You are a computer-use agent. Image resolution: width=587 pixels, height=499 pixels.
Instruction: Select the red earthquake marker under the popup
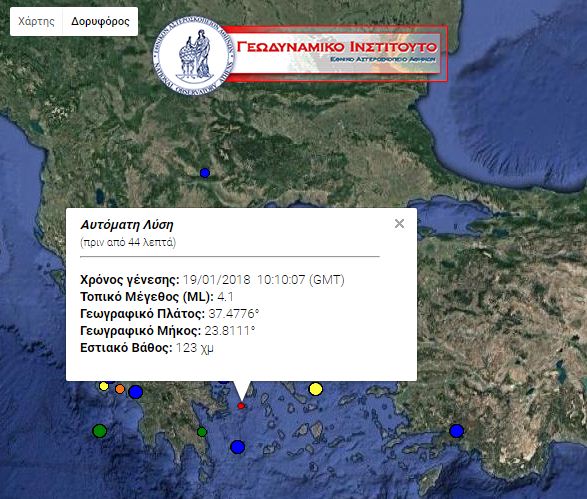241,406
